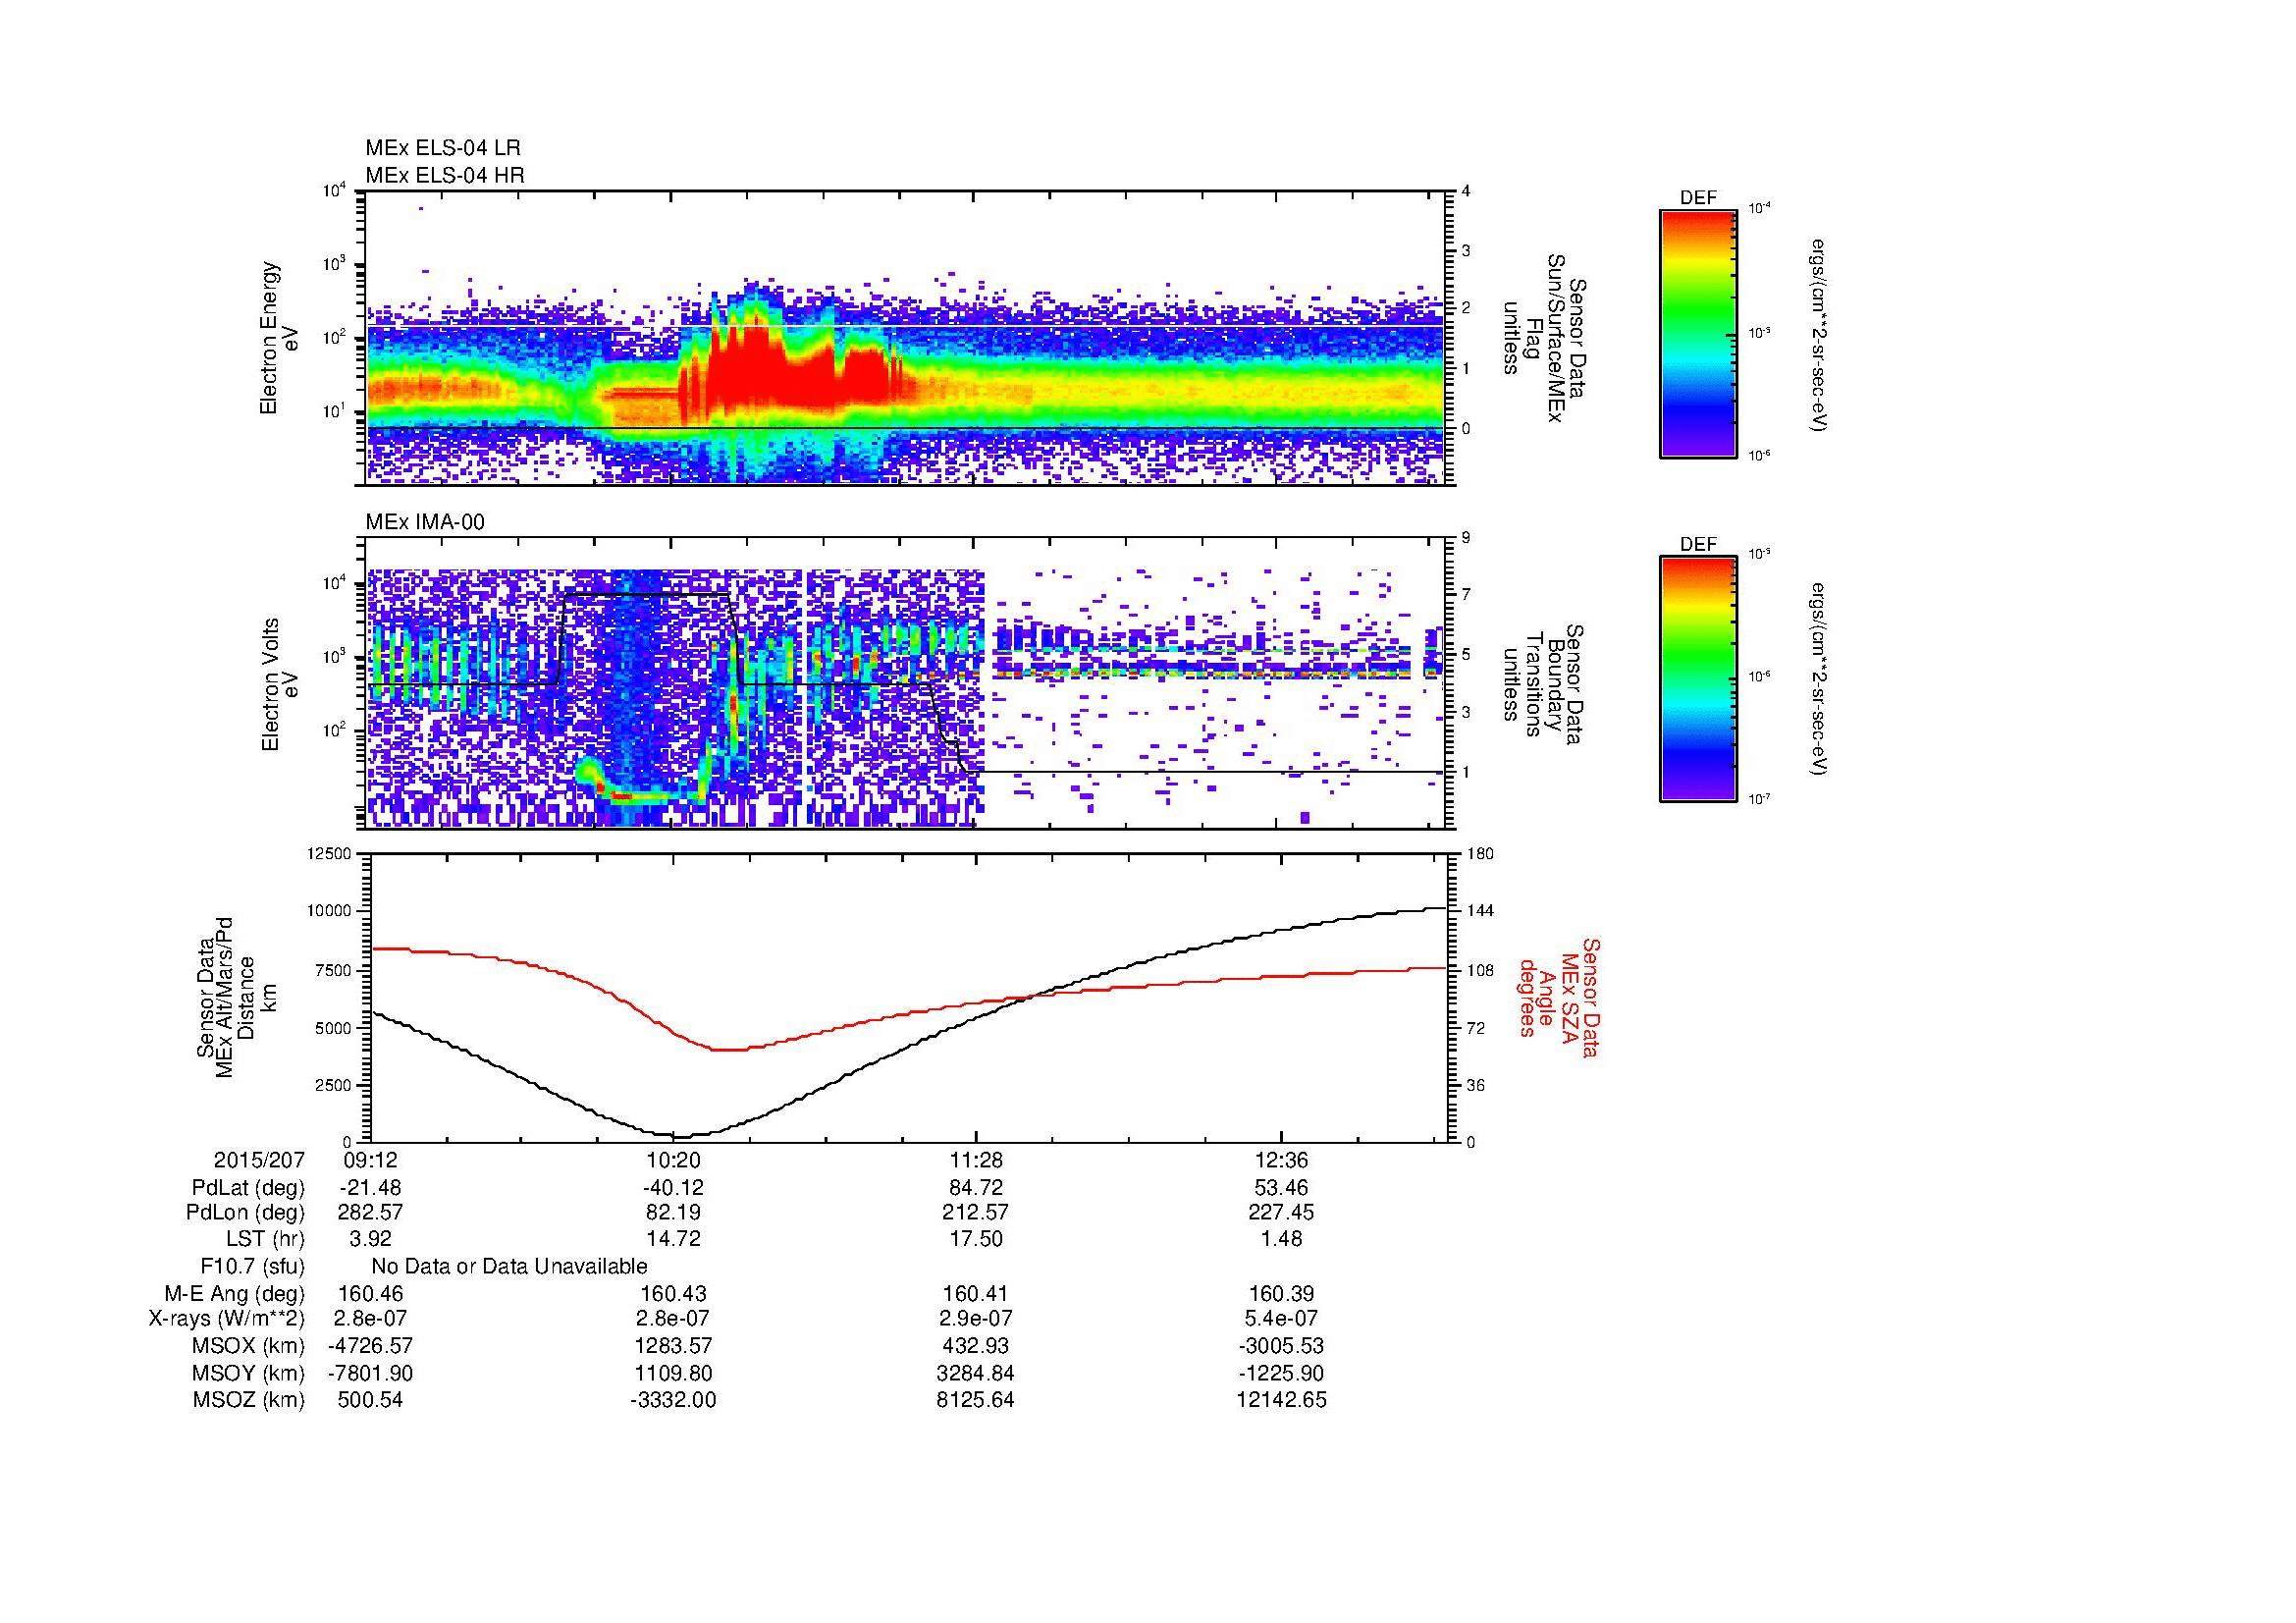Click the 12:36 time tick label
The image size is (2296, 1623).
pos(1281,1161)
